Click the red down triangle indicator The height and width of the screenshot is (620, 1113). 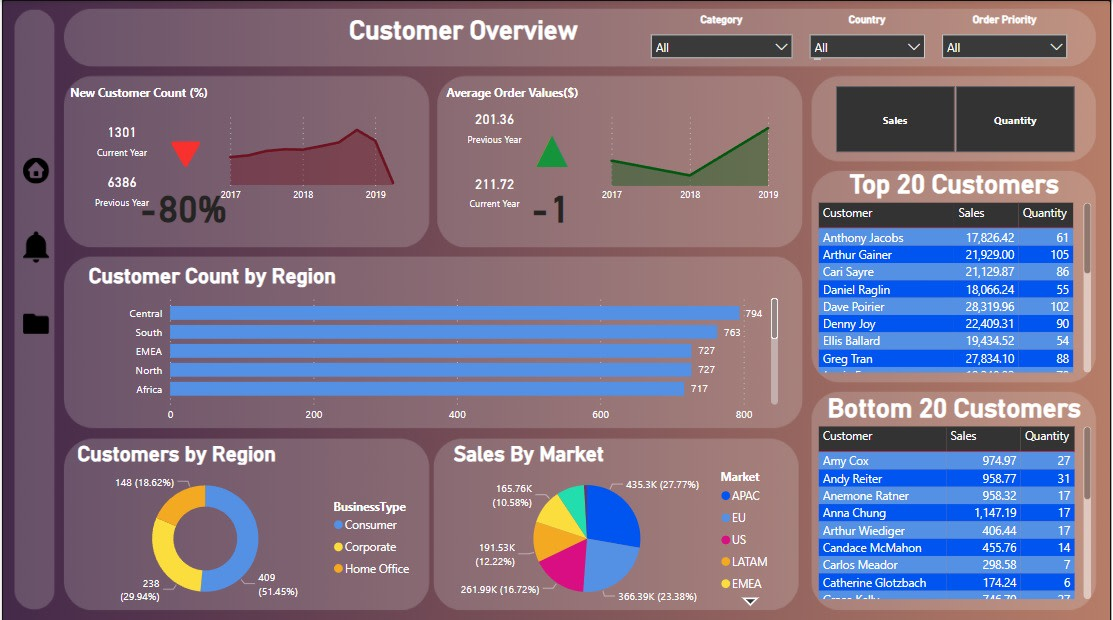(x=186, y=153)
